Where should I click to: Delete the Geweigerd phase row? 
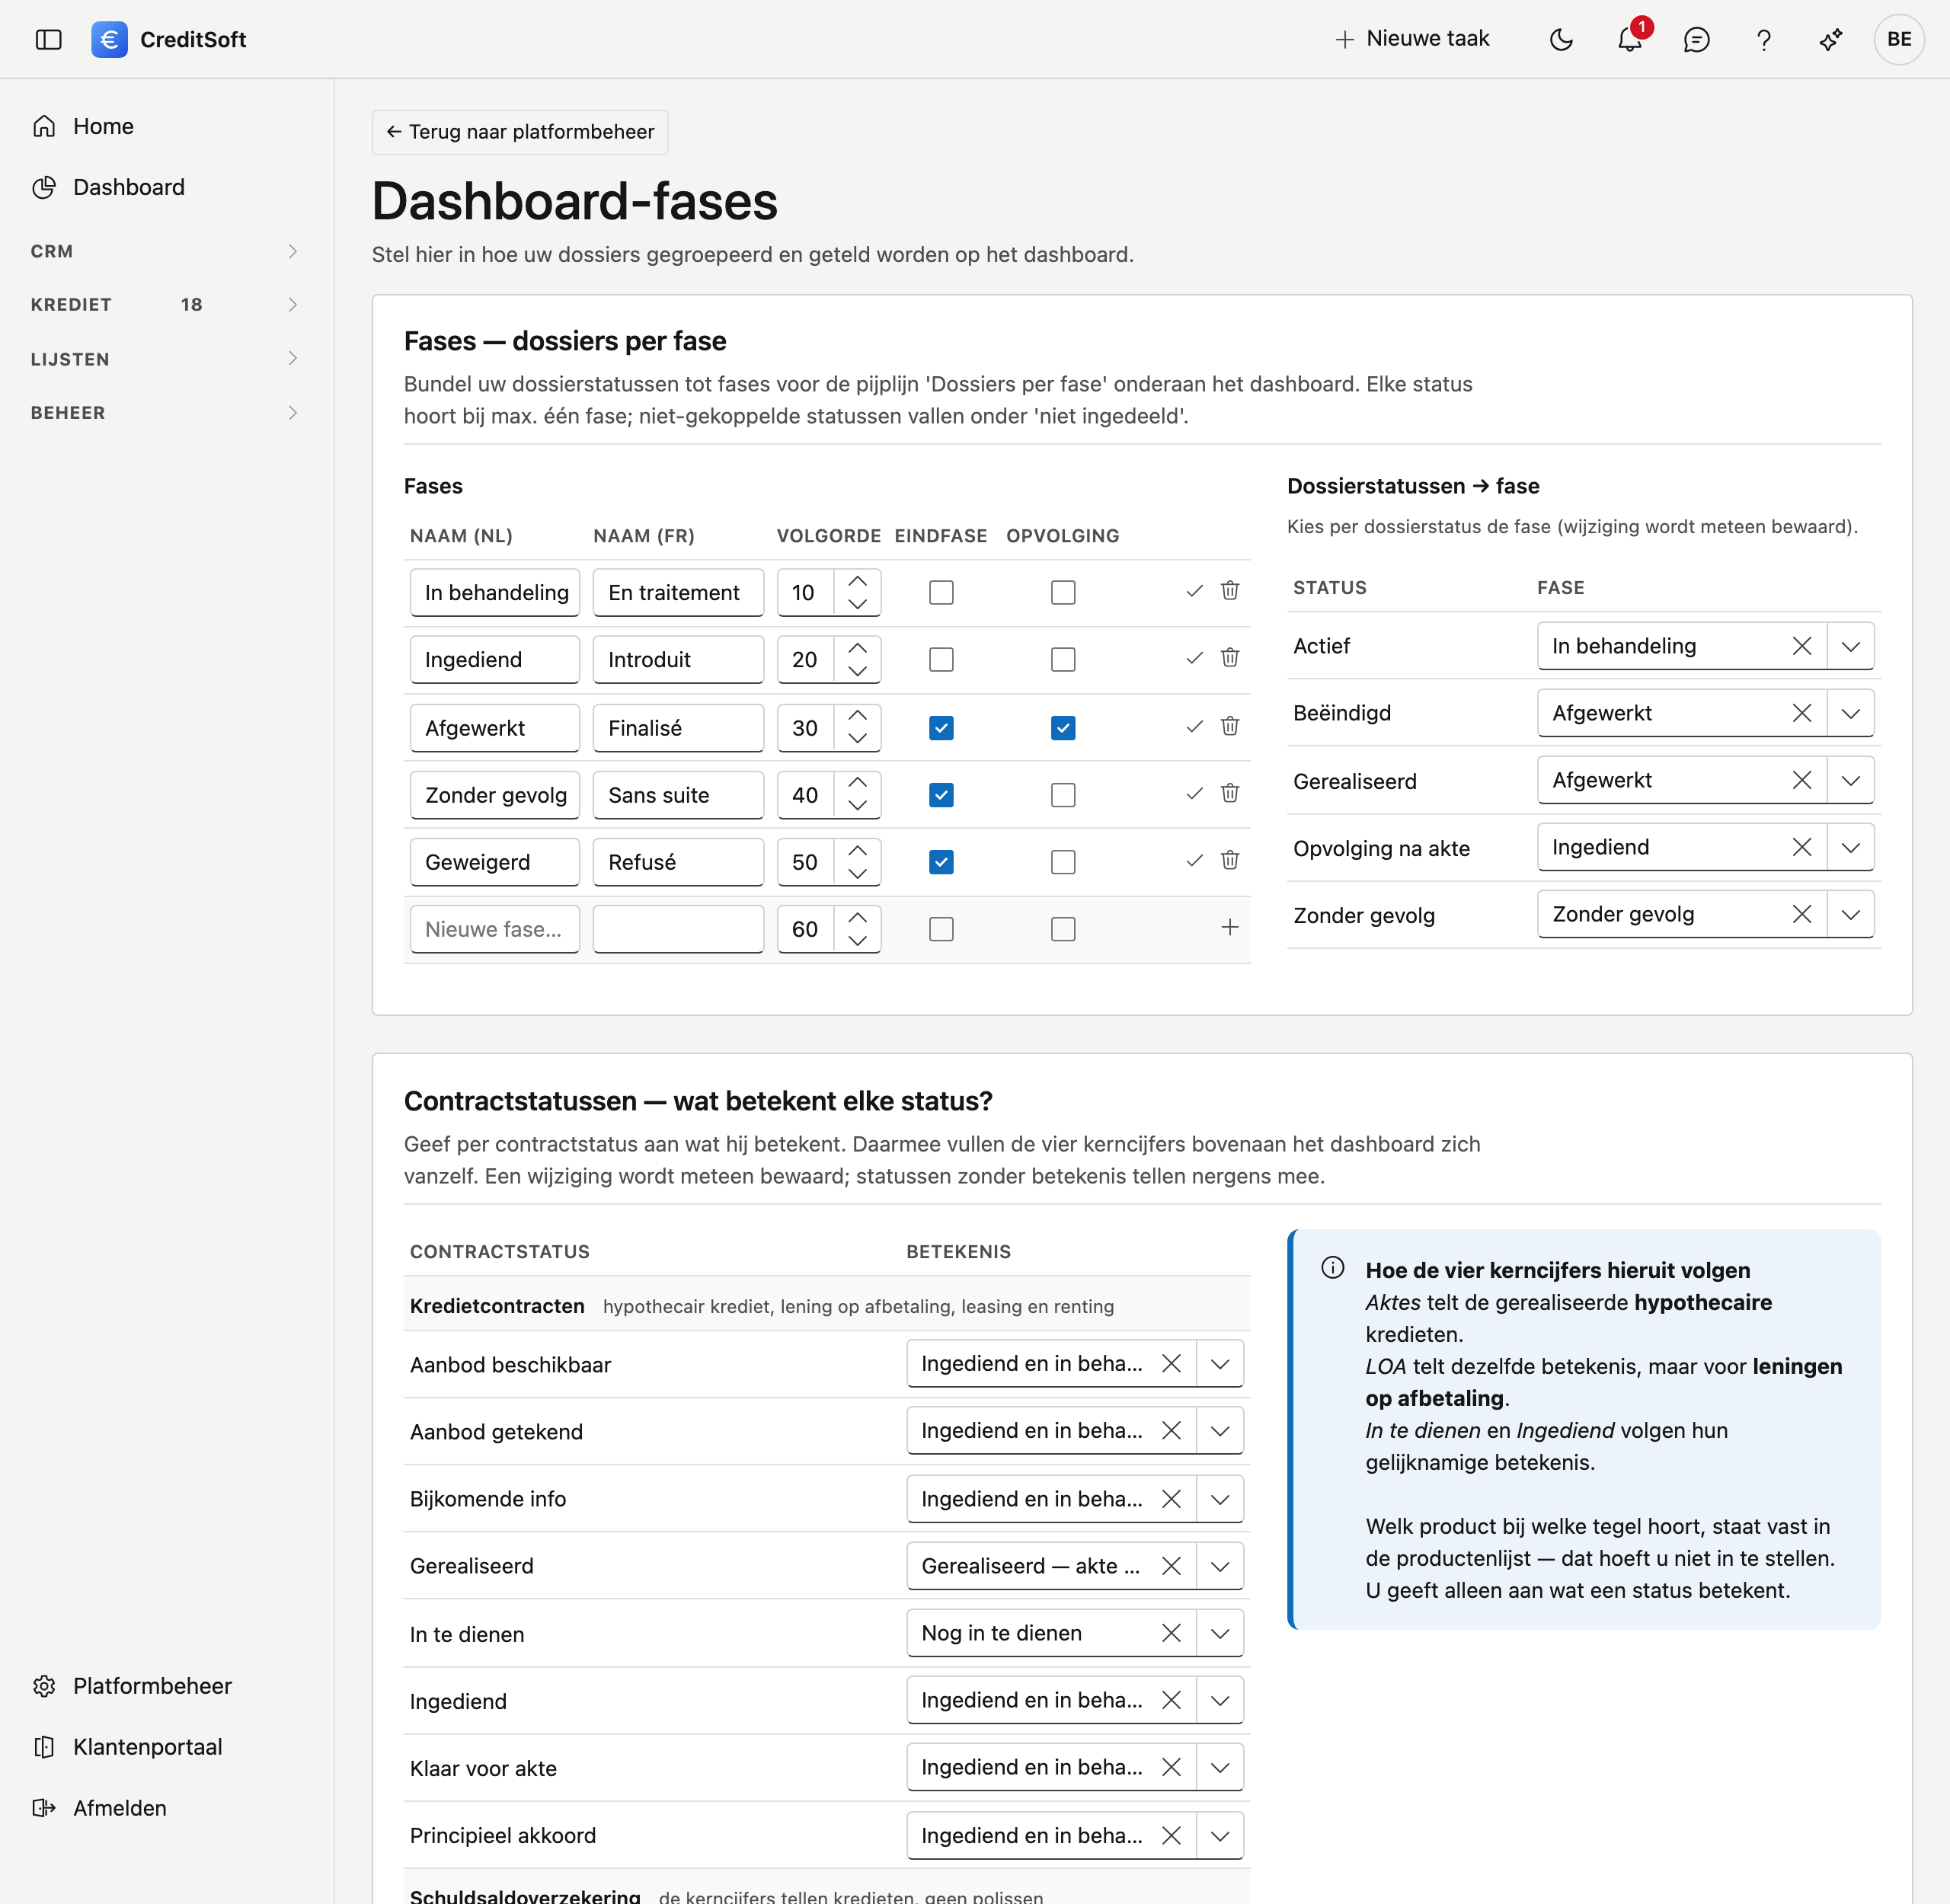point(1230,860)
